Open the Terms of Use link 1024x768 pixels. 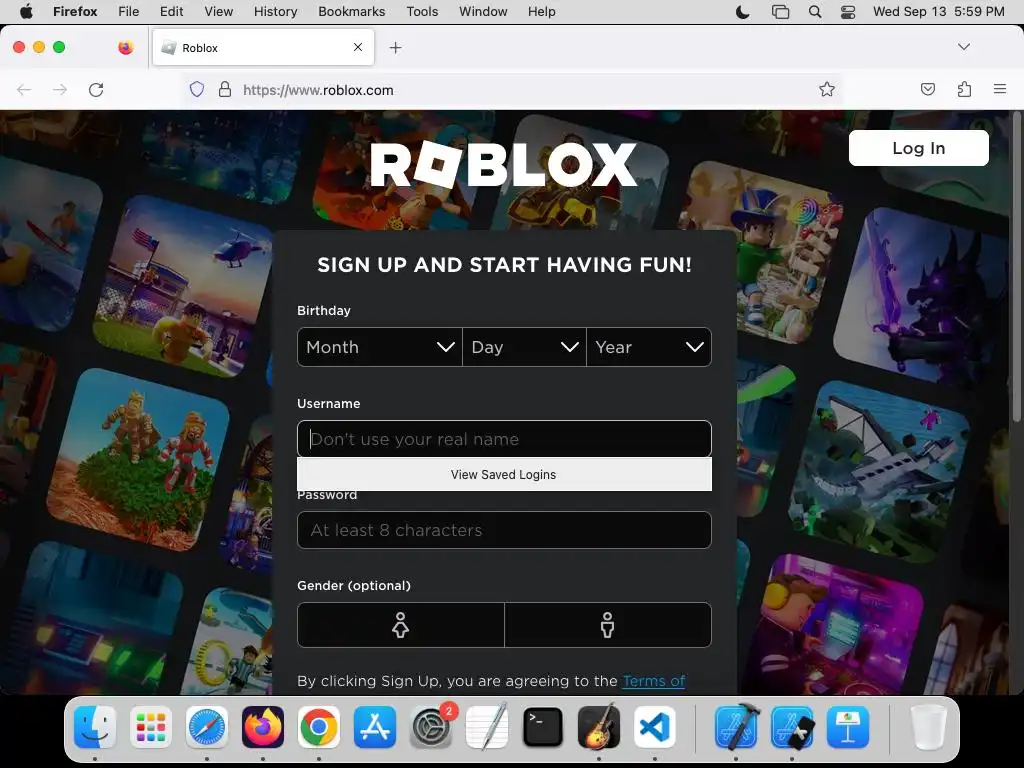click(654, 681)
